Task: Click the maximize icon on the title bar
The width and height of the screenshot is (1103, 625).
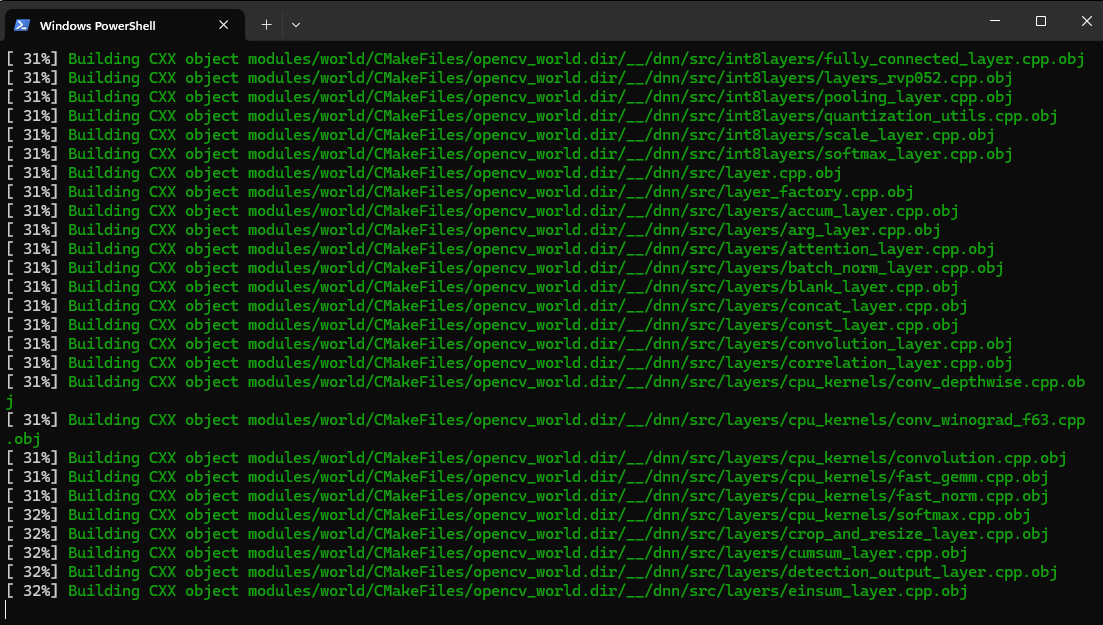Action: (x=1039, y=21)
